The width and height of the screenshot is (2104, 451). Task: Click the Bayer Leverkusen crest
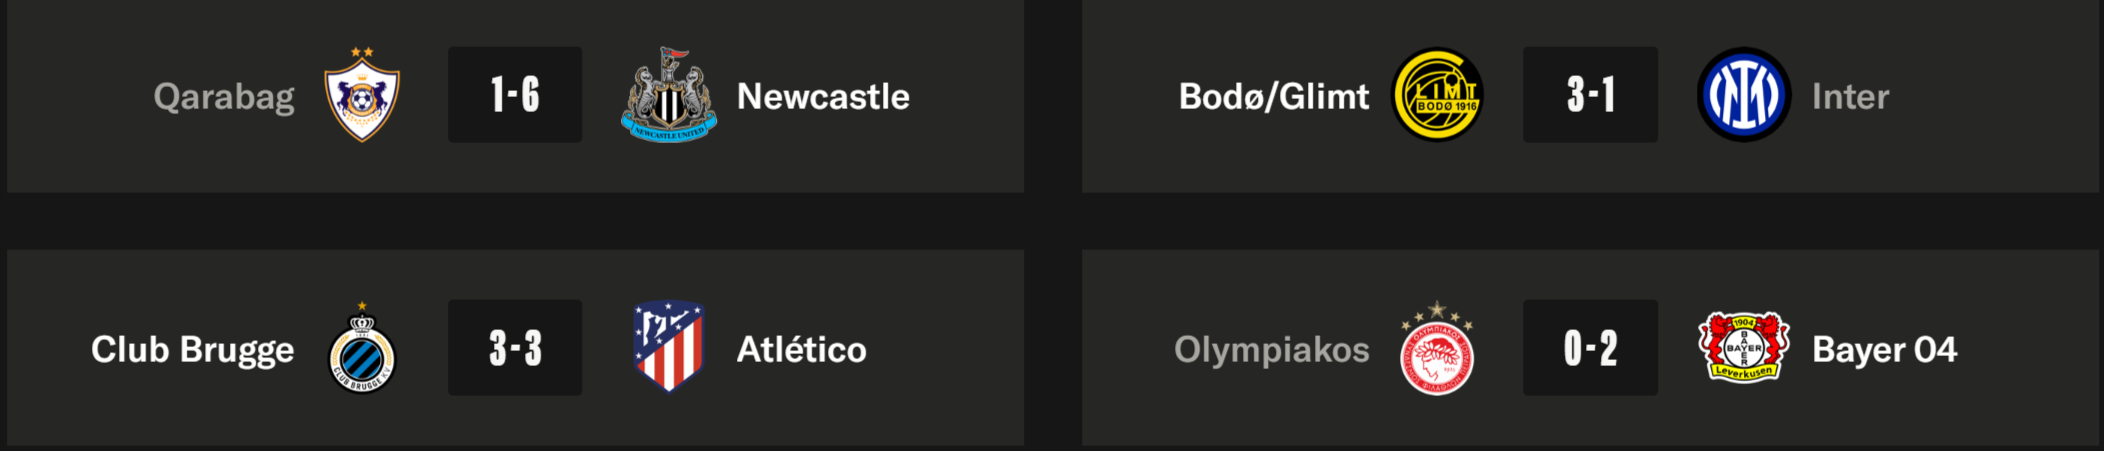point(1743,347)
